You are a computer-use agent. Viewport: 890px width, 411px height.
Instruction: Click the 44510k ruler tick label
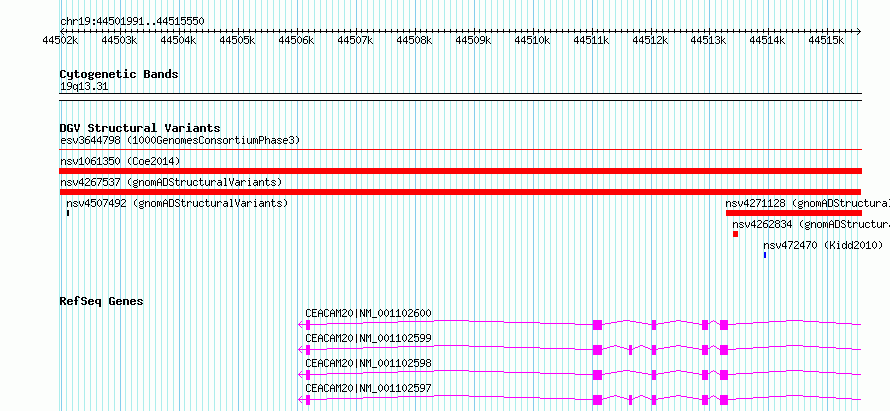coord(532,41)
